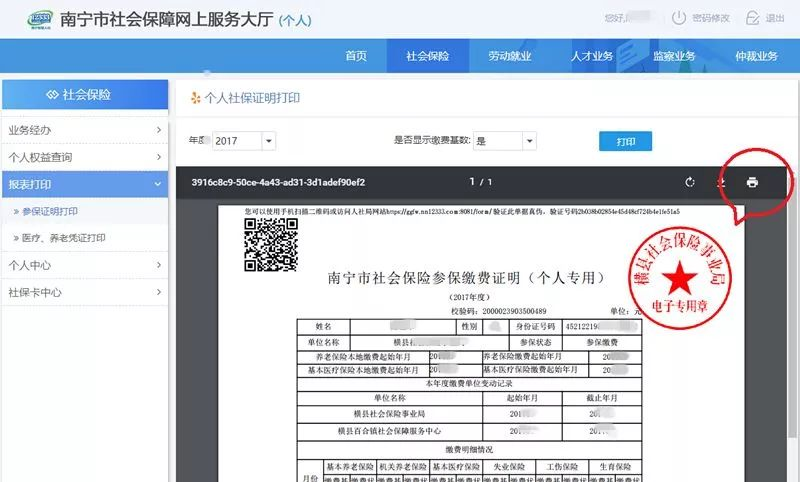Click the PDF page number indicator
Image resolution: width=800 pixels, height=482 pixels.
[x=481, y=182]
